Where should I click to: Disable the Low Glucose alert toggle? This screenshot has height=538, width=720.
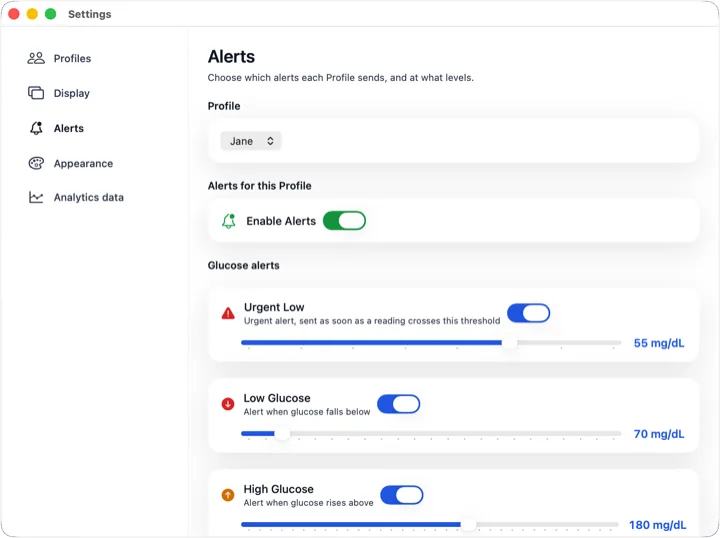point(399,404)
